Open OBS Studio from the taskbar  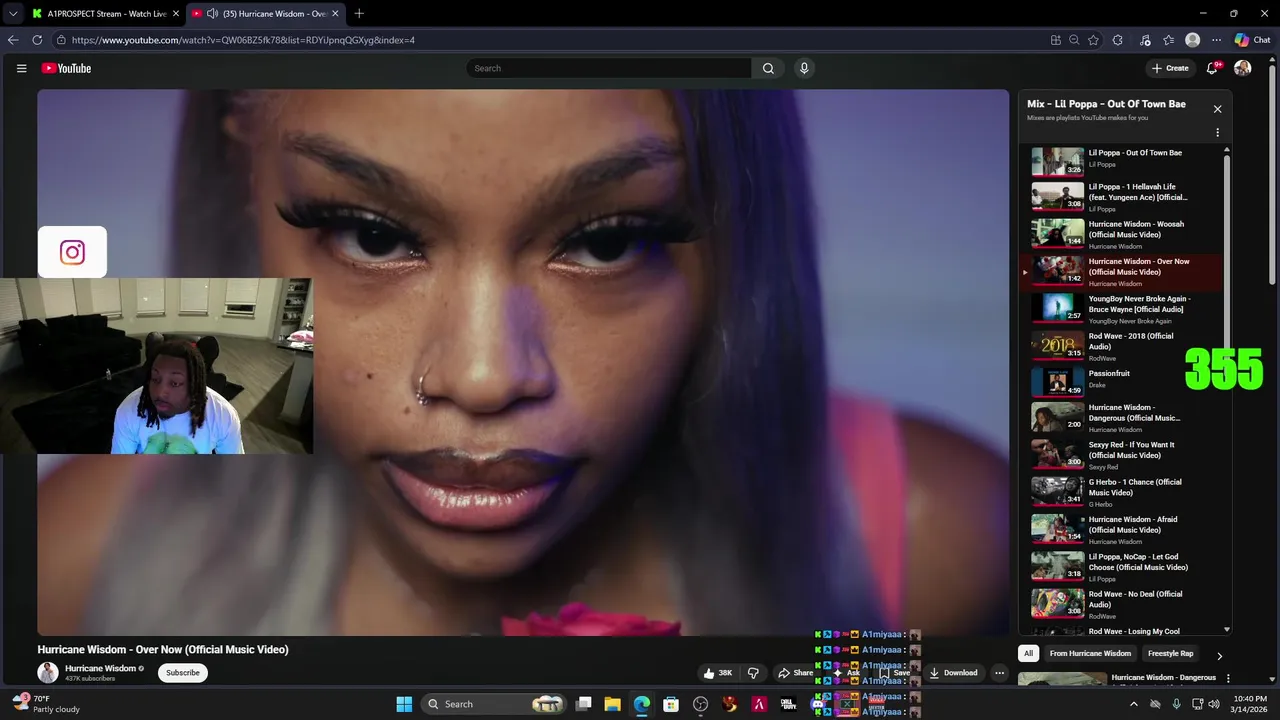click(x=700, y=704)
